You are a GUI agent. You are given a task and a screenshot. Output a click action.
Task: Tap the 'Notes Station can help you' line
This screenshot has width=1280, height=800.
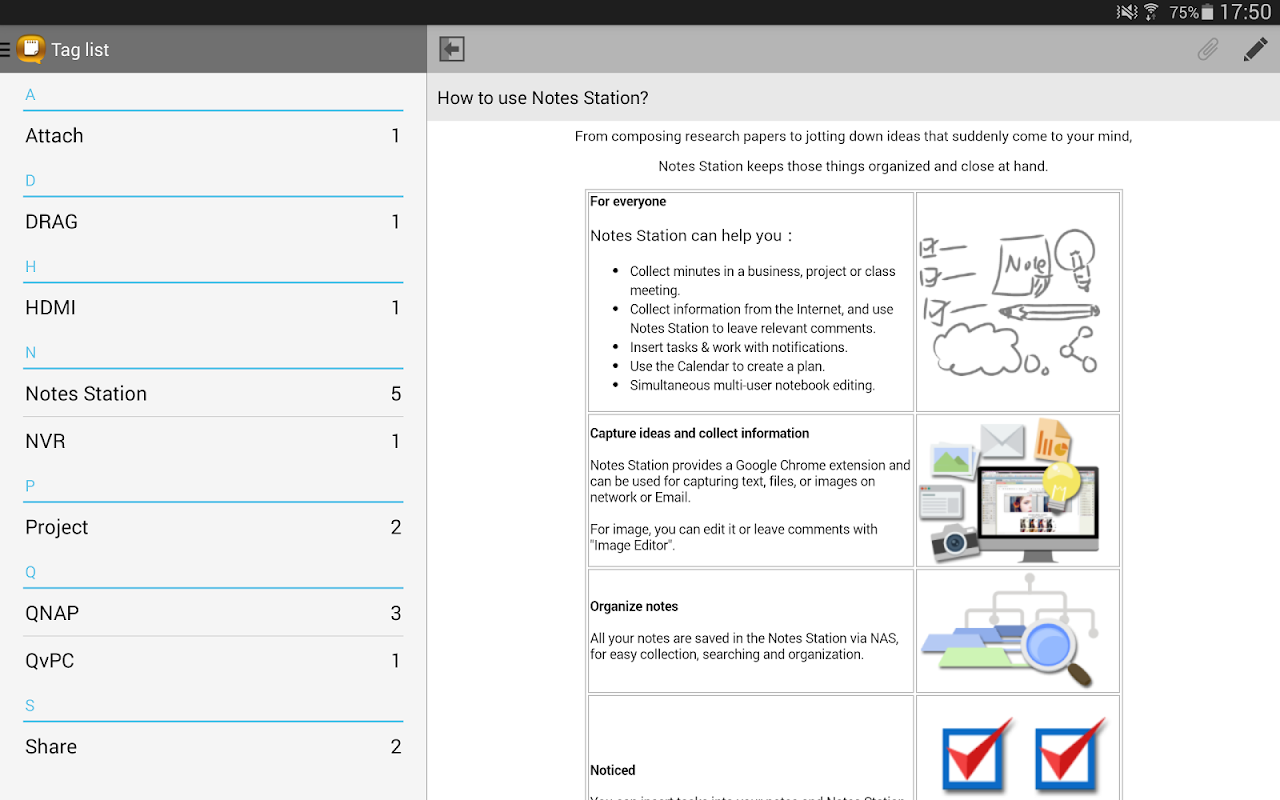point(691,236)
